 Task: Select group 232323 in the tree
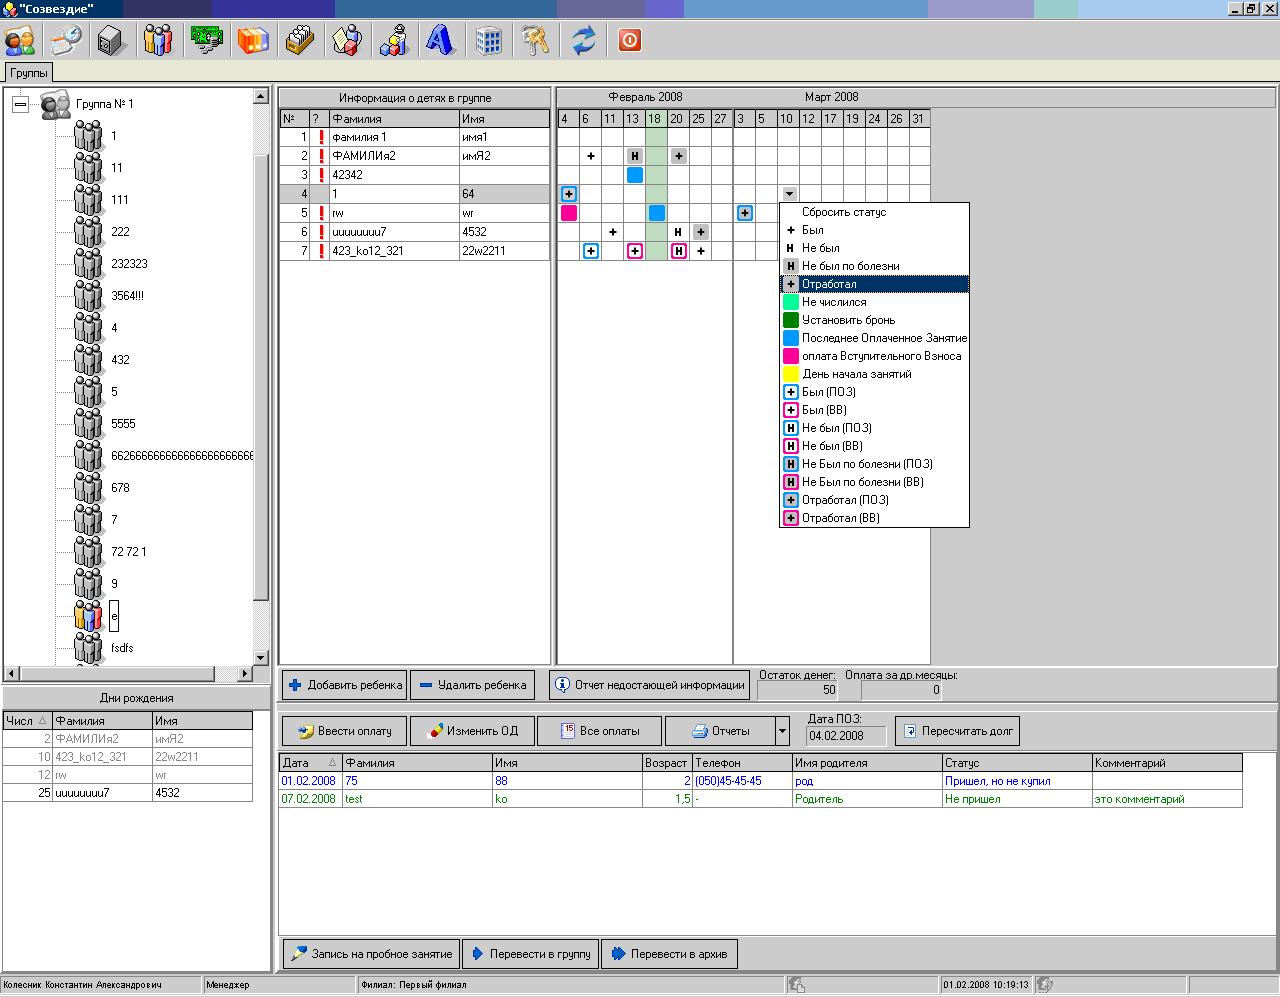click(x=129, y=264)
